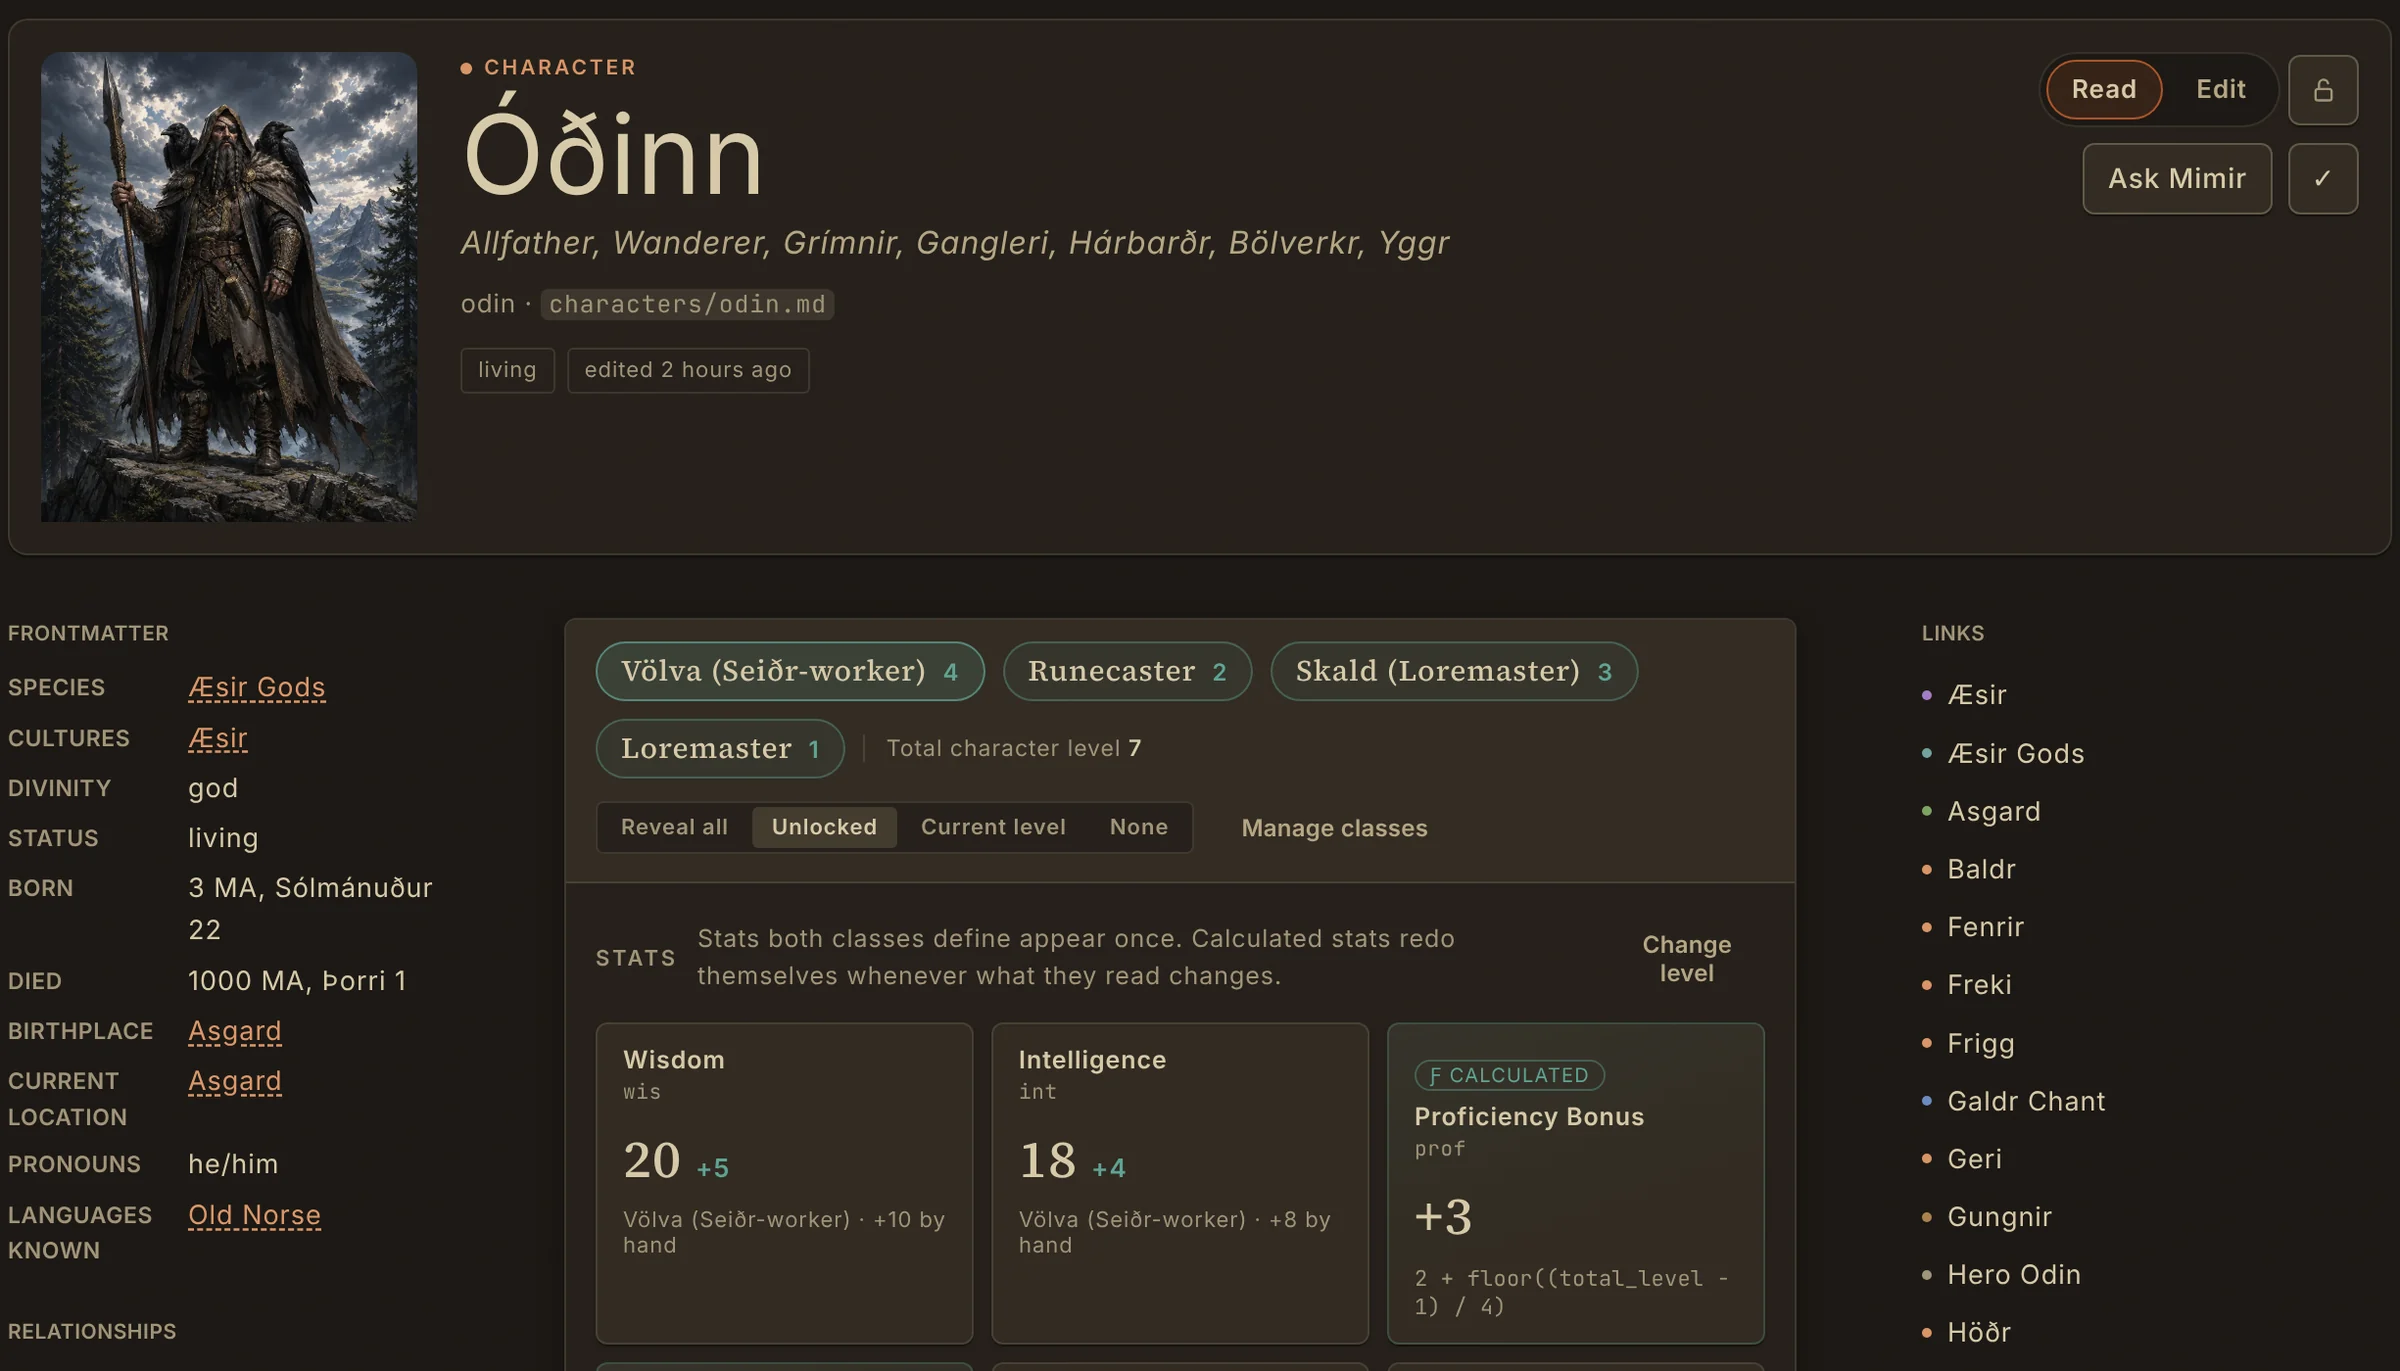Open Manage classes

[1334, 829]
